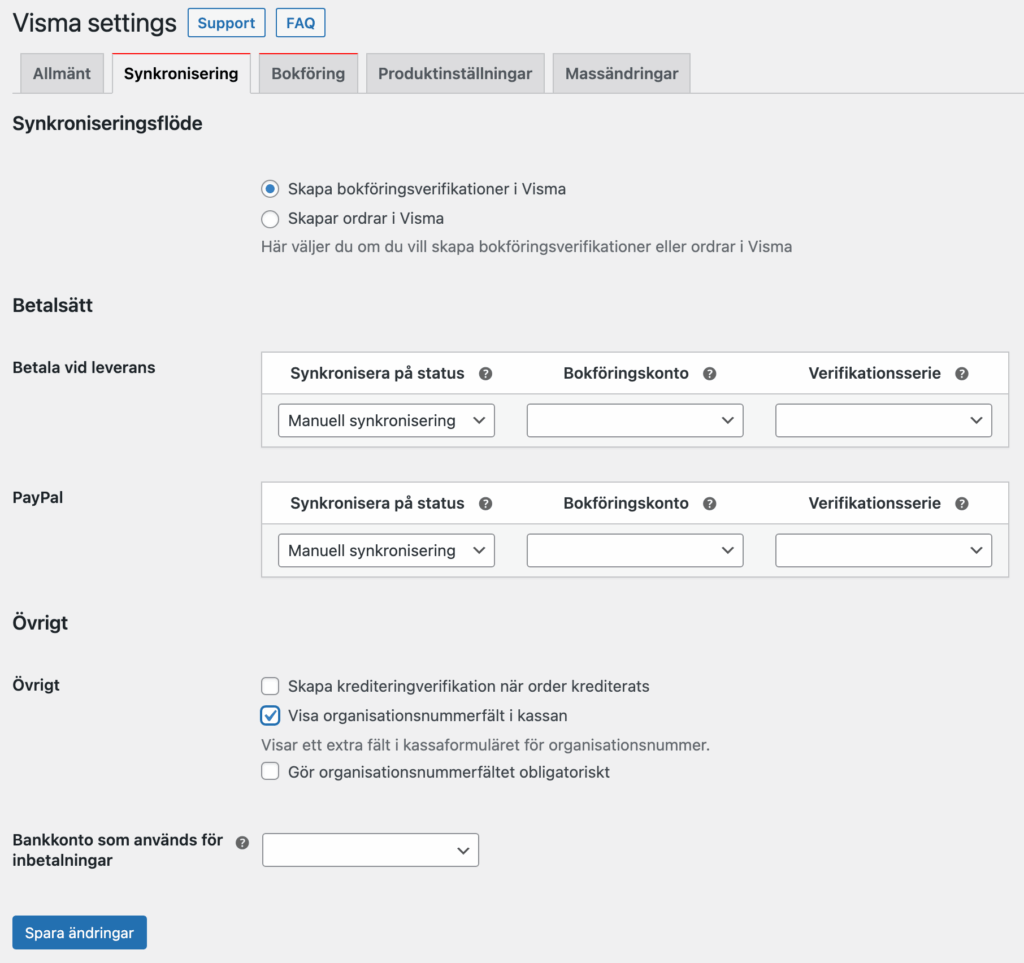1024x963 pixels.
Task: Open help tooltip for Betala vid leverans status column
Action: tap(486, 373)
